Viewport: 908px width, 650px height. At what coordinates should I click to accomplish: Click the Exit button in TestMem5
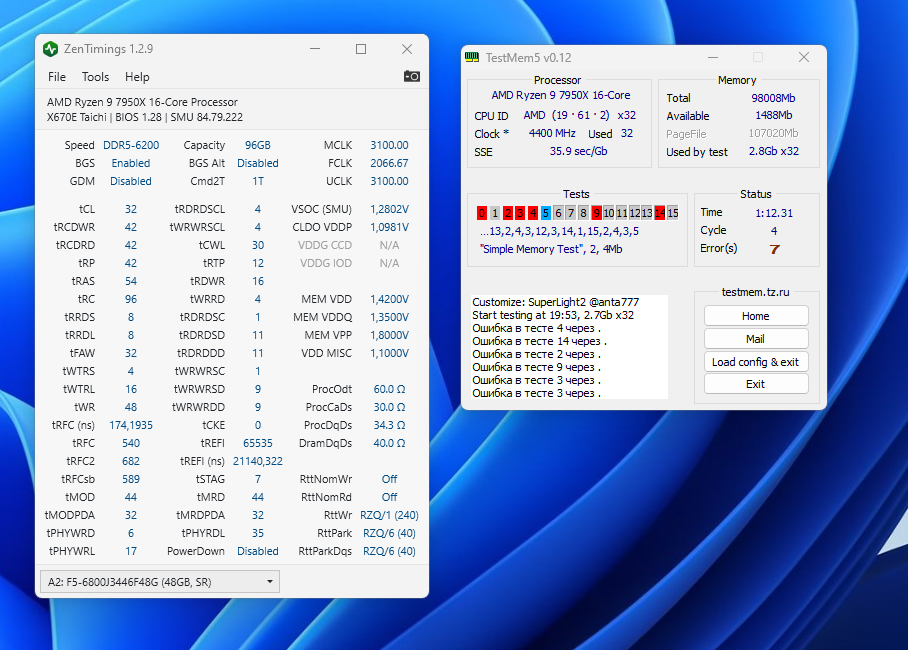click(x=756, y=384)
